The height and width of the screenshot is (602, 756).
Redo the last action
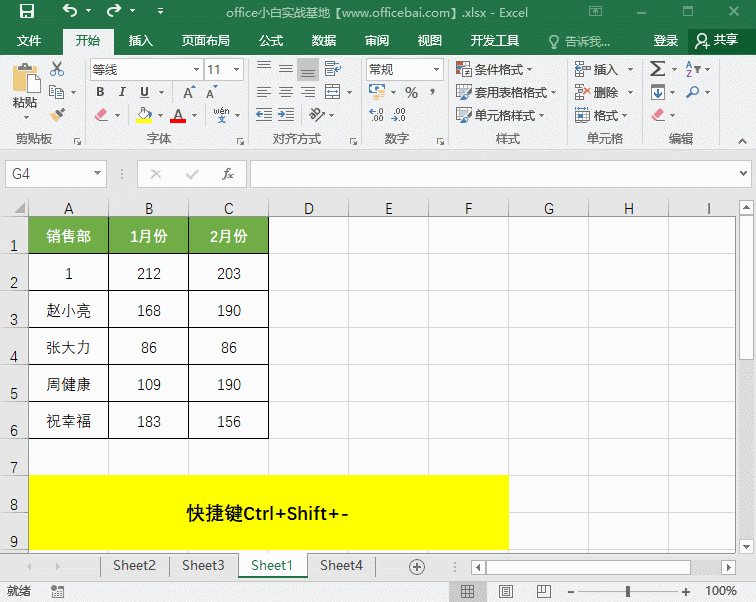point(114,11)
